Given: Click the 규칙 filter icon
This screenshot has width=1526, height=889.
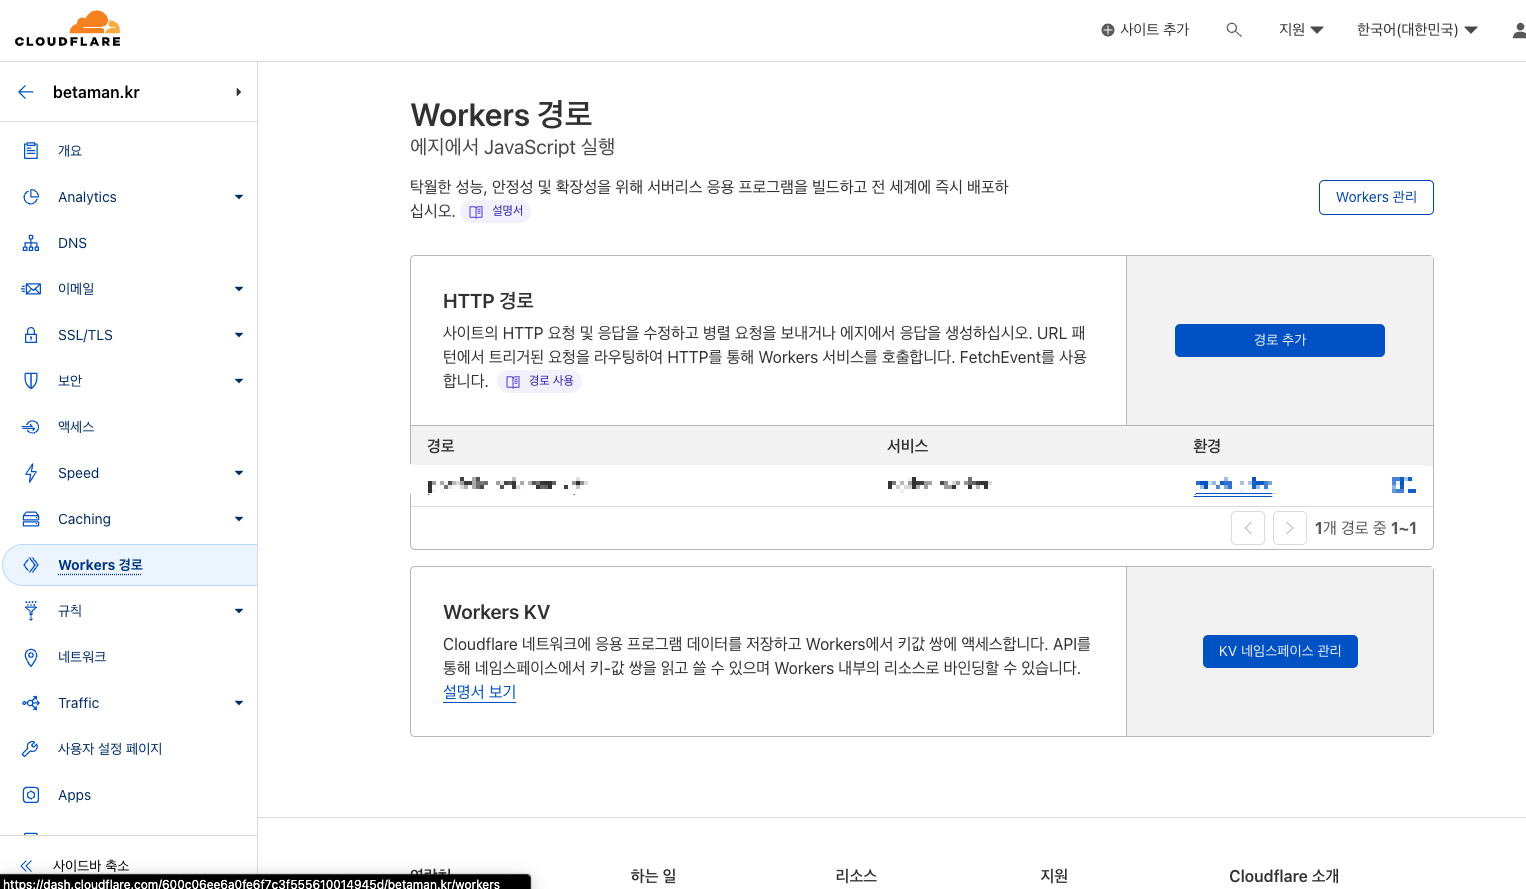Looking at the screenshot, I should [x=31, y=611].
